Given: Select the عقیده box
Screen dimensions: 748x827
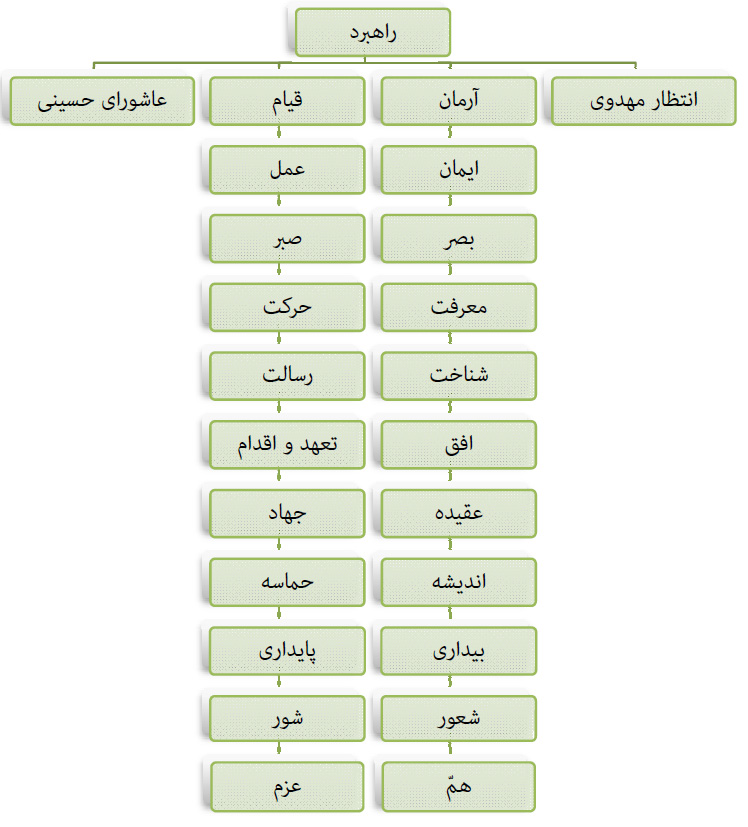Looking at the screenshot, I should tap(459, 513).
